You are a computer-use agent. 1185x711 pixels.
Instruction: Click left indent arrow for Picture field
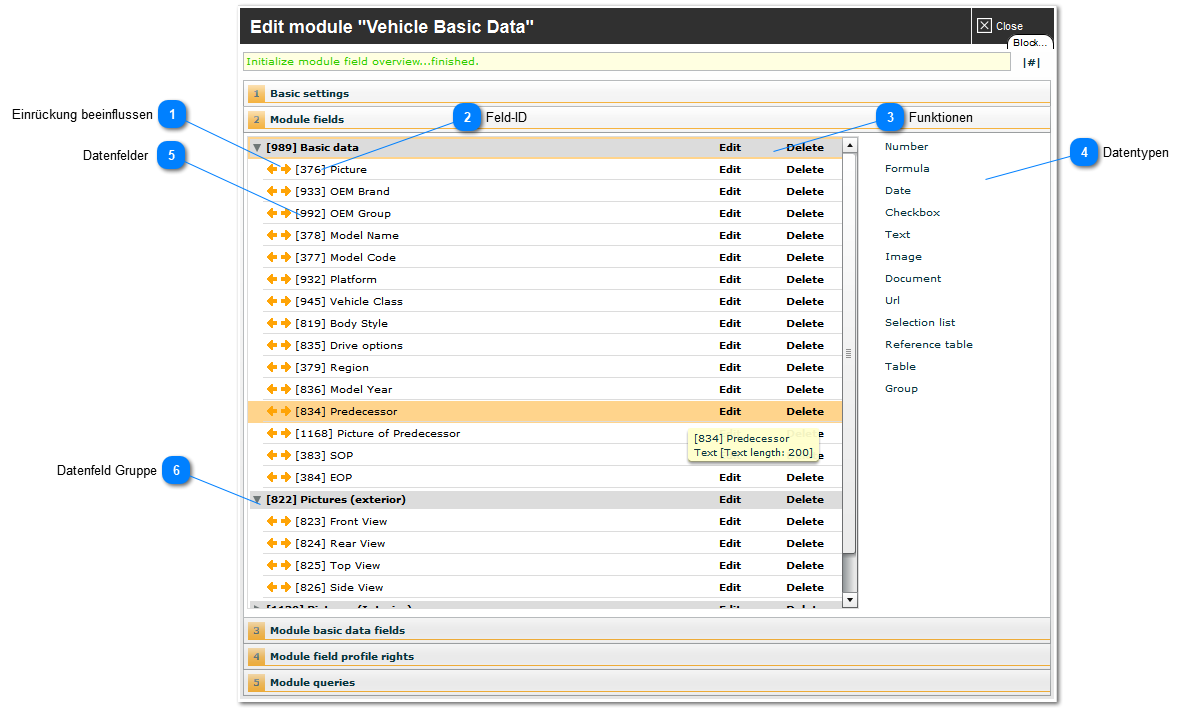[272, 169]
